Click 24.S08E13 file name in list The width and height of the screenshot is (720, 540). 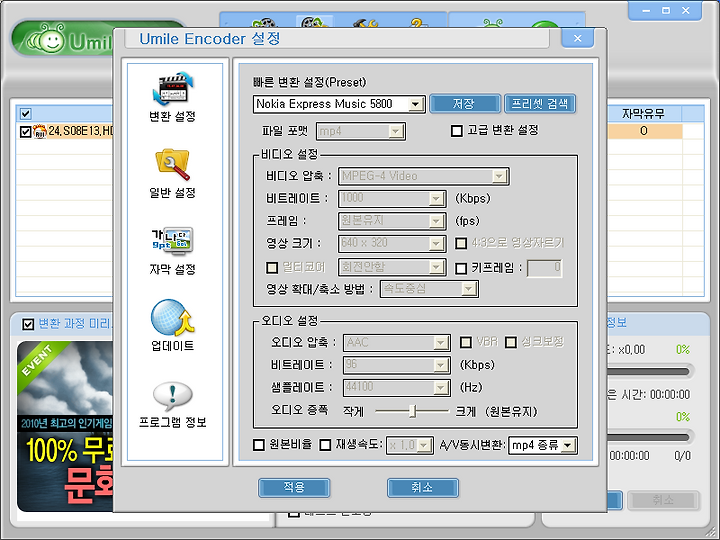point(80,131)
